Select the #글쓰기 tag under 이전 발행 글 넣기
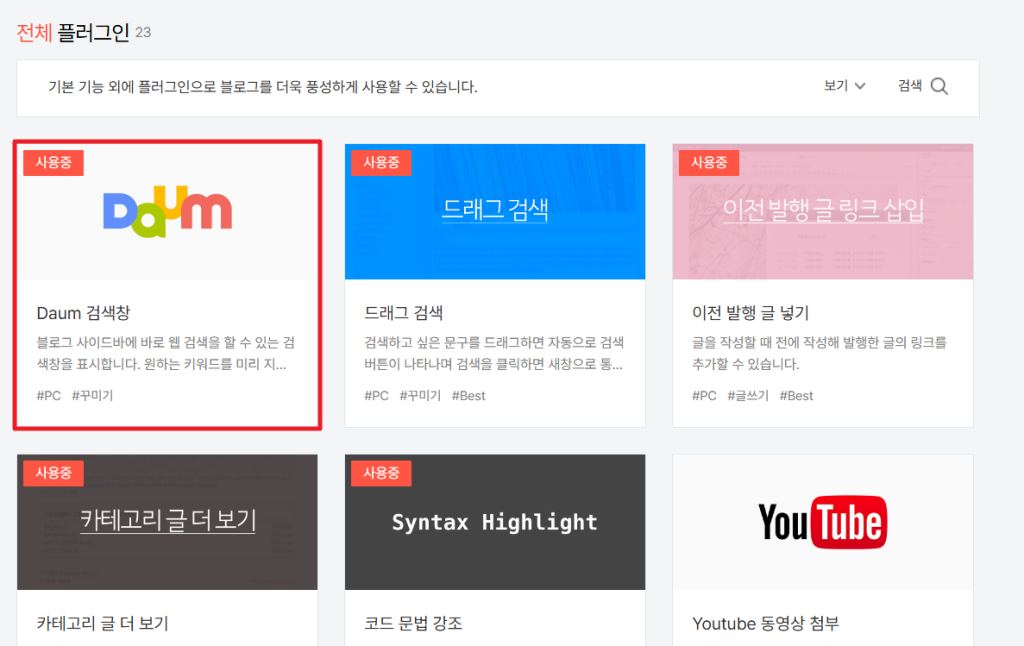 pos(748,396)
